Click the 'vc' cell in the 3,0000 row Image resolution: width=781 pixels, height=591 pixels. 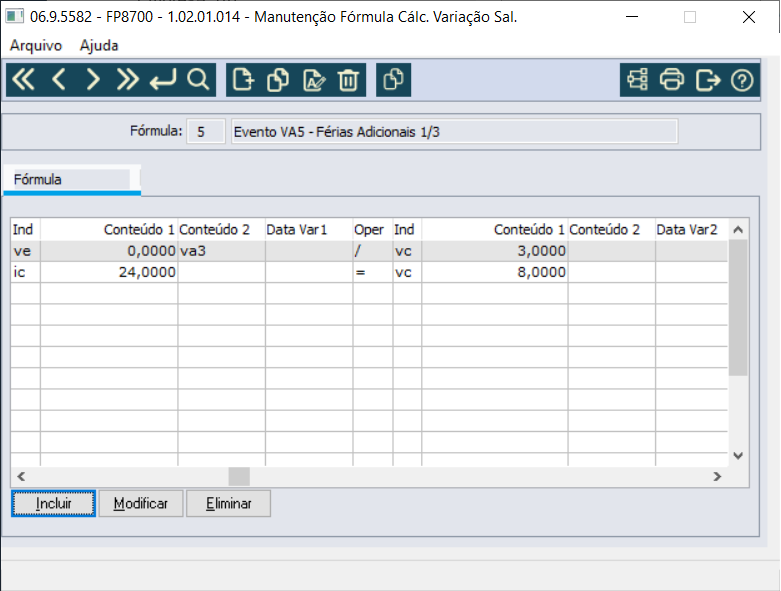407,251
